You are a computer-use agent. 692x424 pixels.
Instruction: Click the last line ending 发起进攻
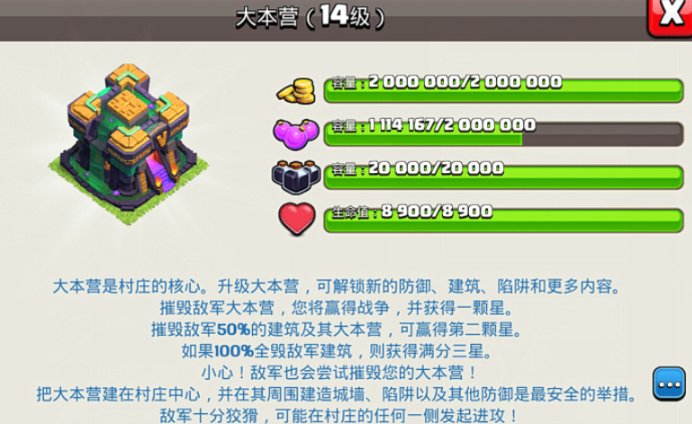pos(339,416)
